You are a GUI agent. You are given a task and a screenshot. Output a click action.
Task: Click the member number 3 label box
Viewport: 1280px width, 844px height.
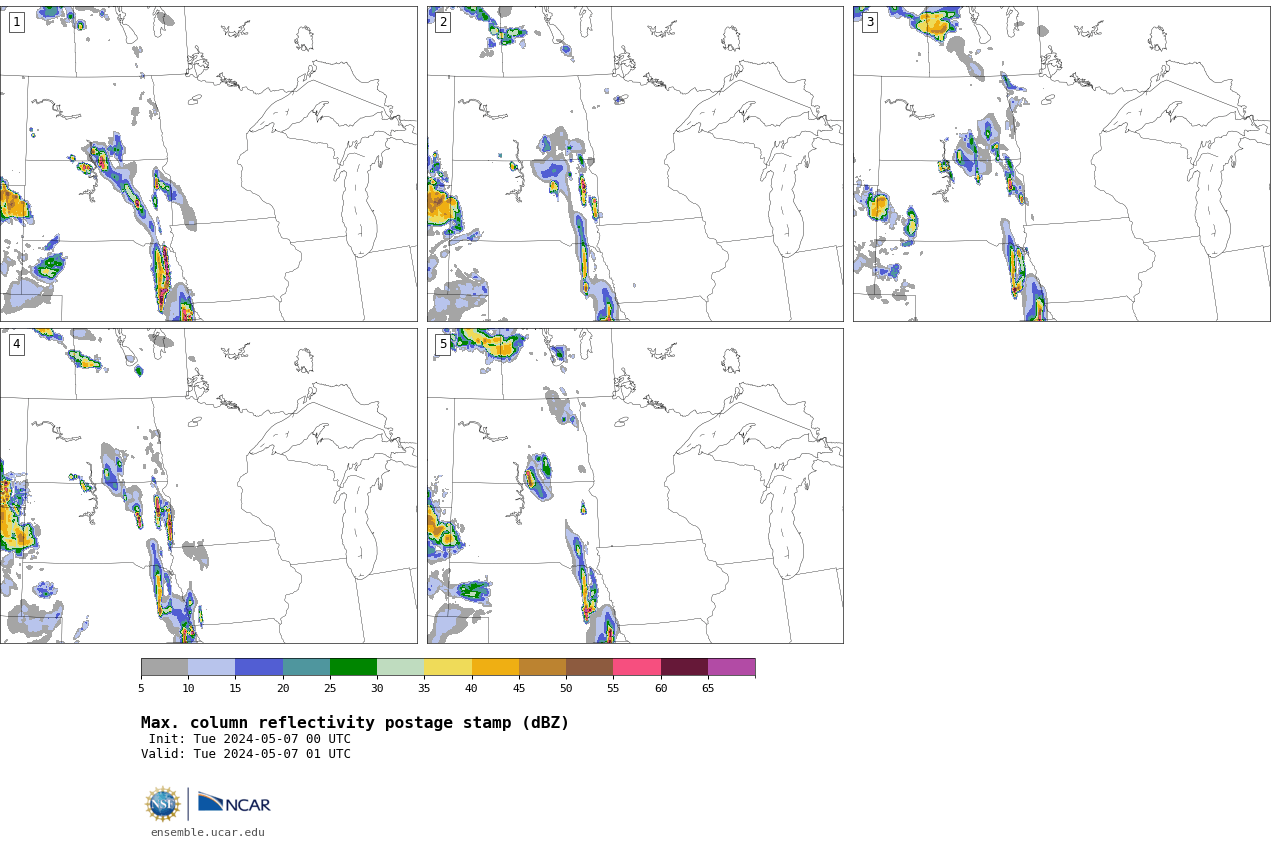(869, 22)
